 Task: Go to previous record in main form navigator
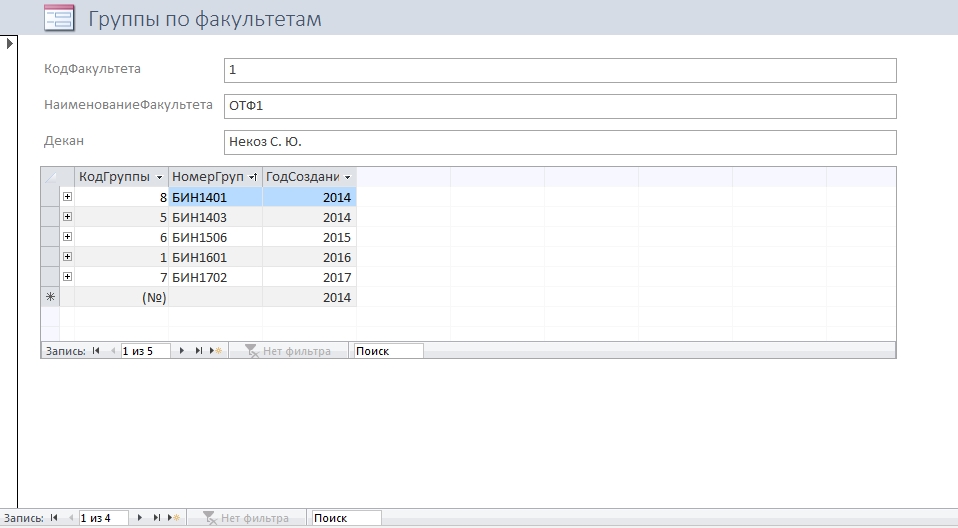70,518
